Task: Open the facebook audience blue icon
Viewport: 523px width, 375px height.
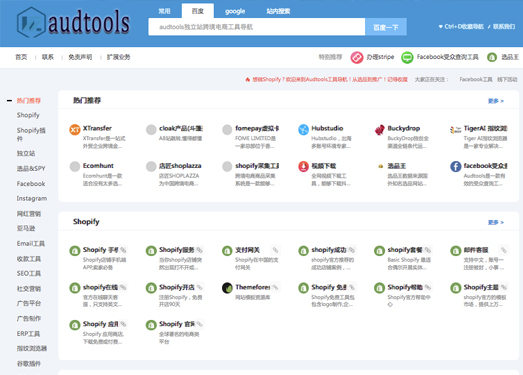Action: click(456, 166)
